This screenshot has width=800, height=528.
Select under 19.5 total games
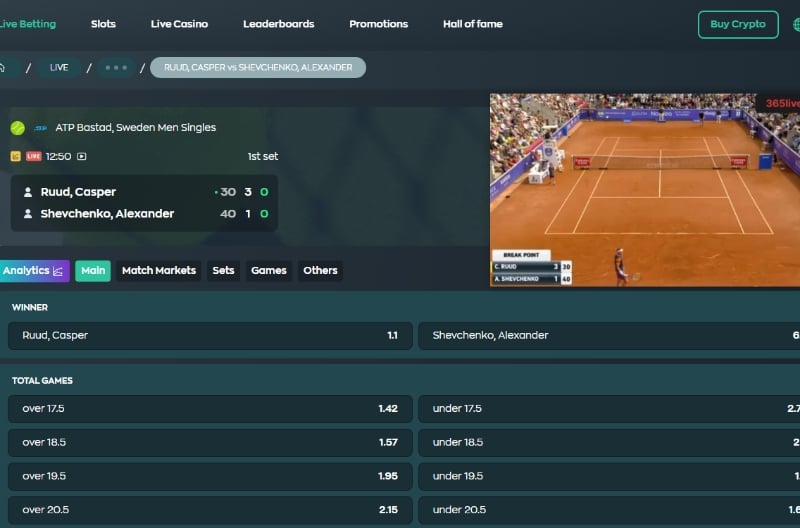609,476
